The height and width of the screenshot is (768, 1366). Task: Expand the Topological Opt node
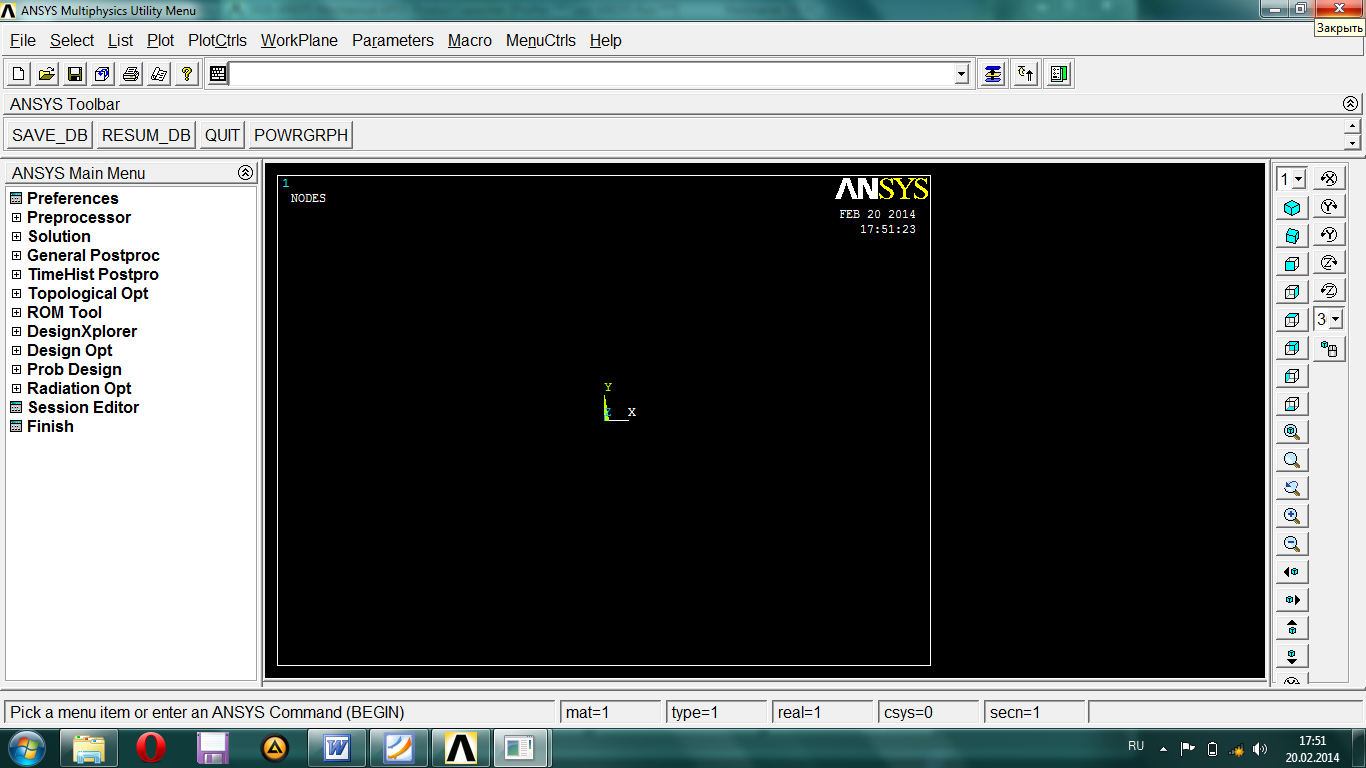point(16,294)
